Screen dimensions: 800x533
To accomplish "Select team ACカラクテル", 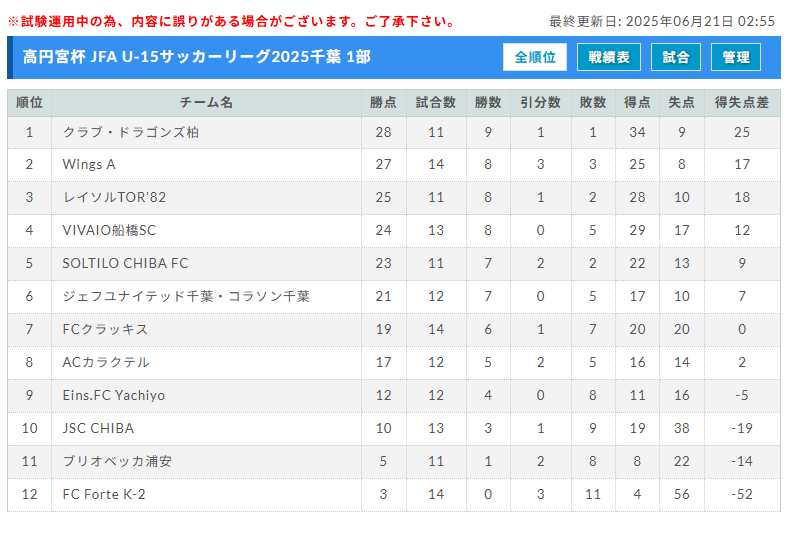I will point(106,362).
